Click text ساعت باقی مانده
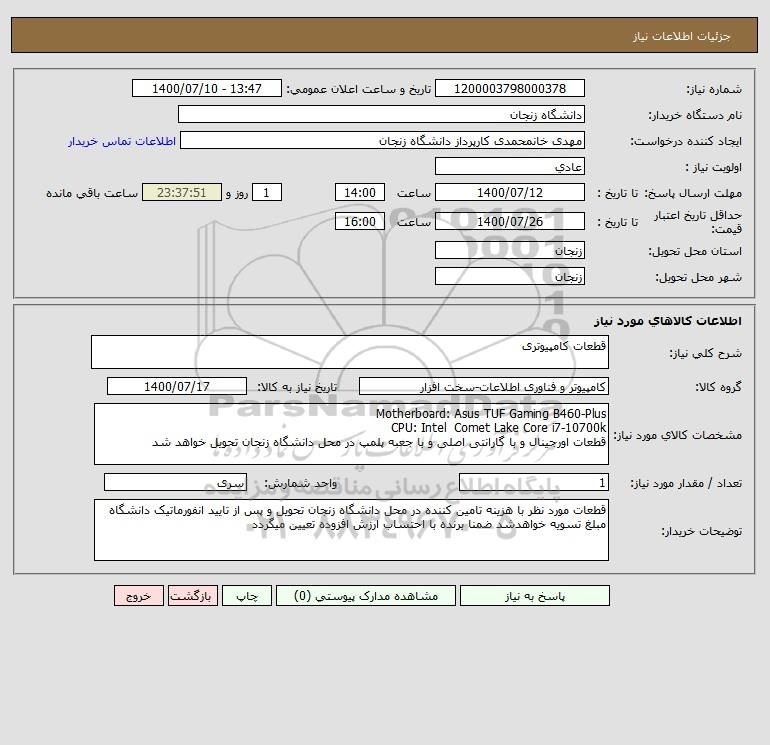Image resolution: width=770 pixels, height=745 pixels. (x=92, y=193)
